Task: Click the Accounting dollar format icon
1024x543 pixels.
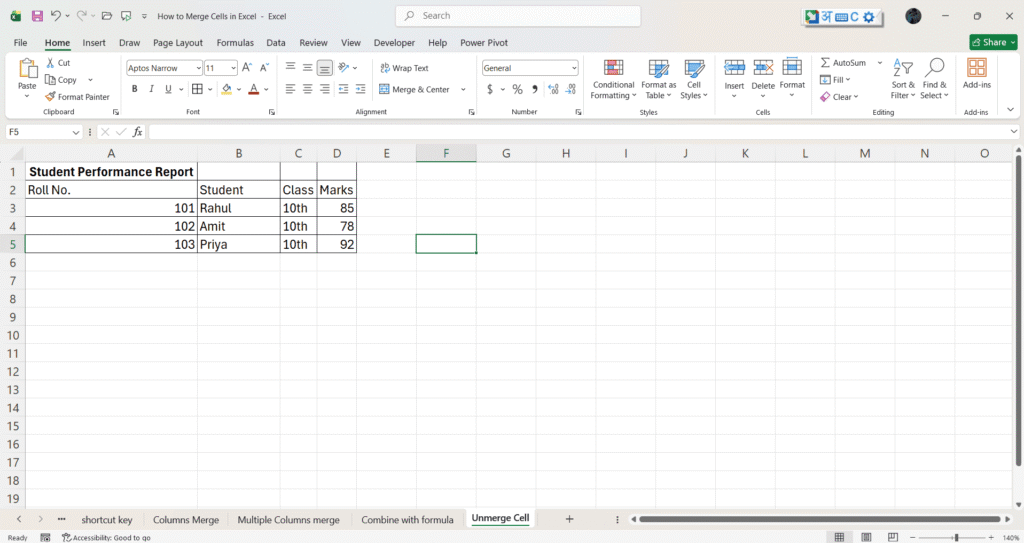Action: (490, 89)
